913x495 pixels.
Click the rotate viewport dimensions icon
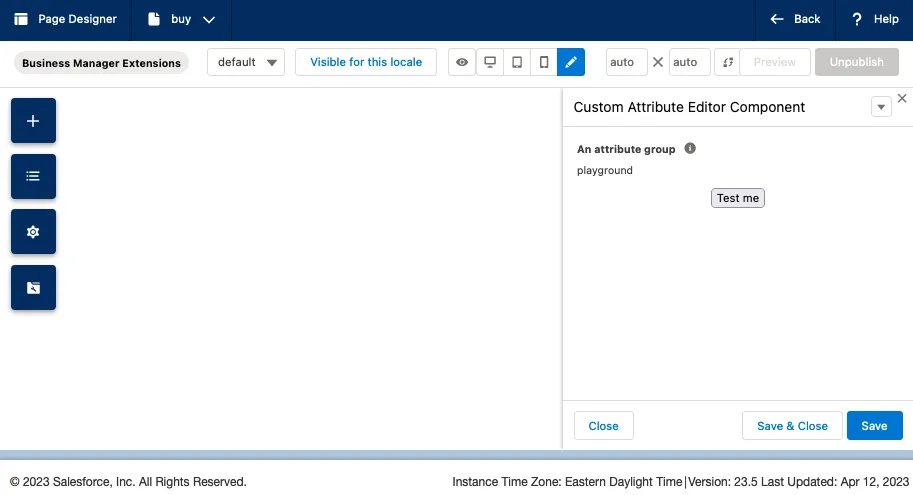pyautogui.click(x=728, y=62)
